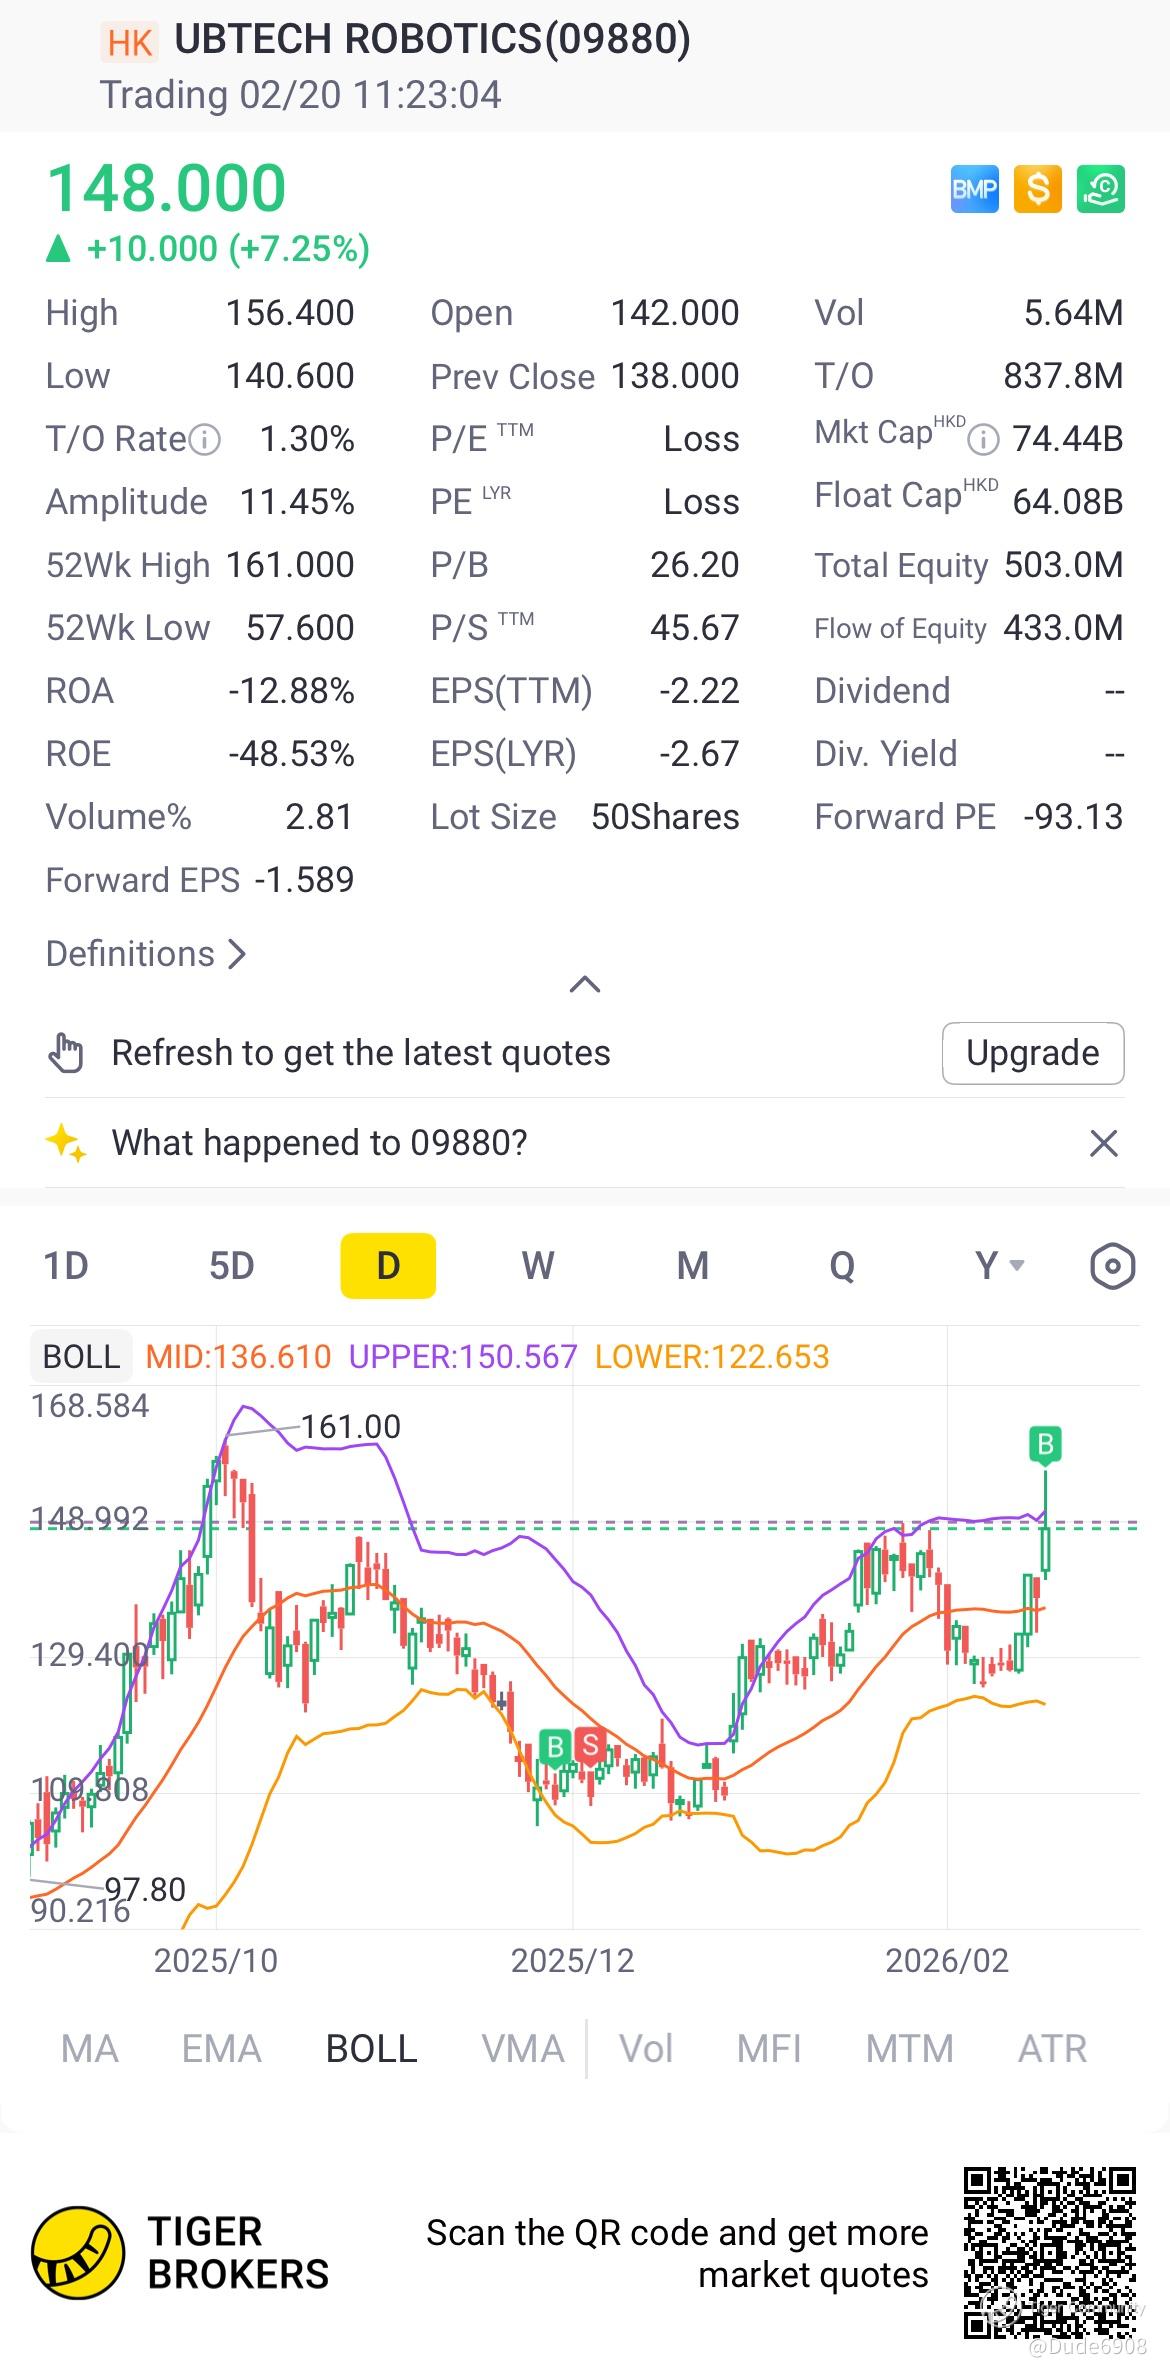Viewport: 1170px width, 2373px height.
Task: Tap the red S sell marker on chart
Action: point(590,1746)
